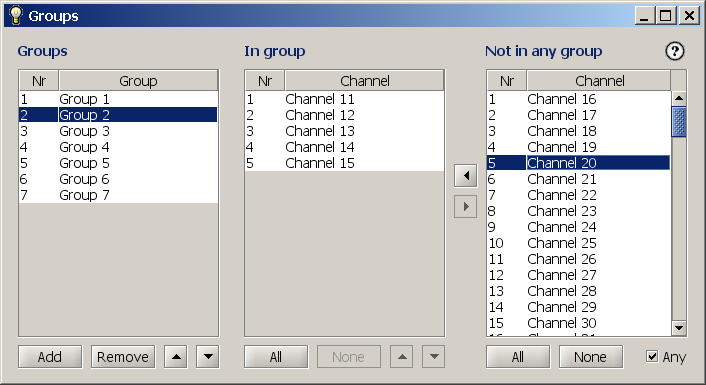
Task: Select Channel 21 in ungrouped list
Action: tap(579, 179)
